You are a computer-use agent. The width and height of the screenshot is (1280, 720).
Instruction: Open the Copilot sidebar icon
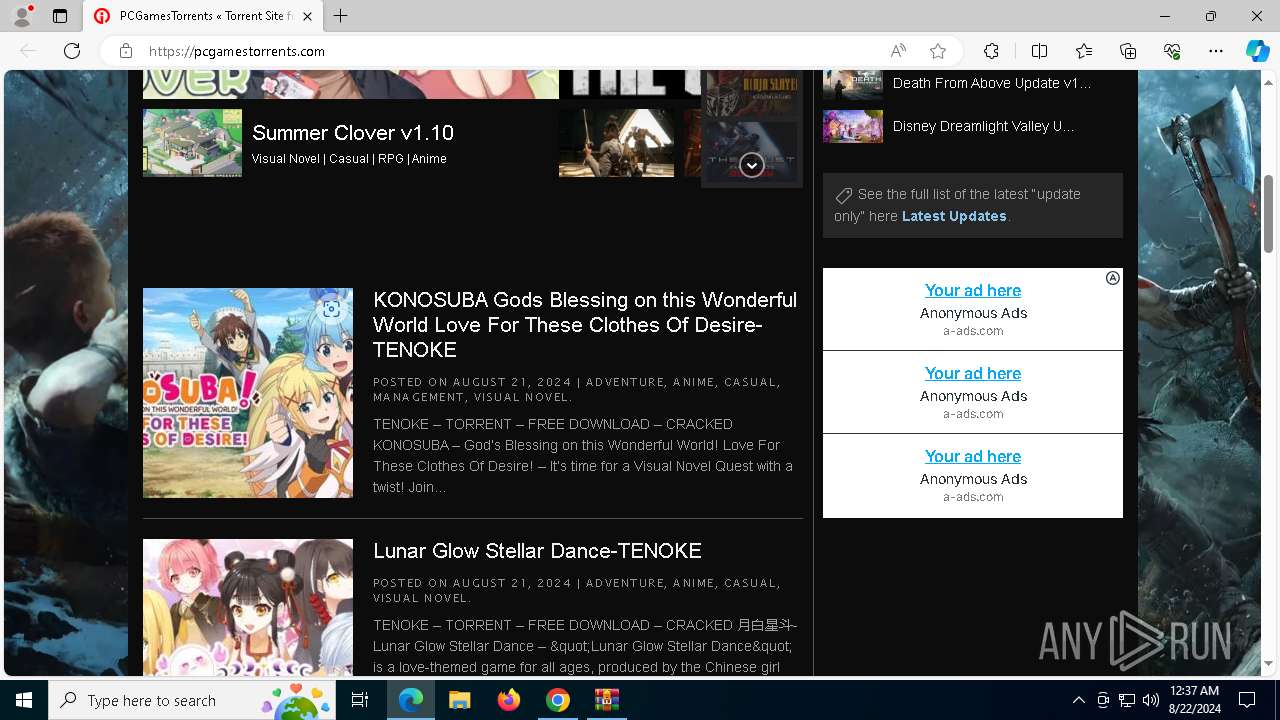1257,51
